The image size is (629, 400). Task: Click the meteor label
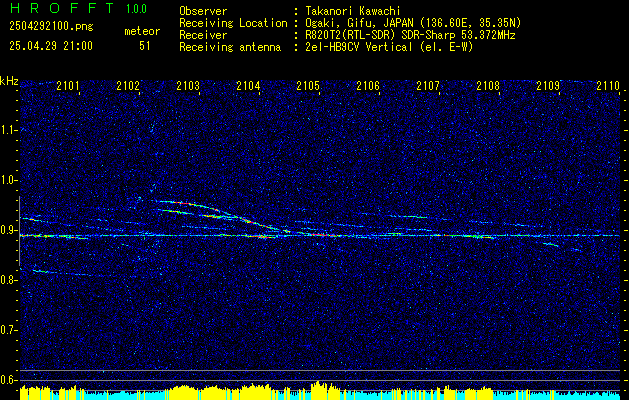(142, 31)
